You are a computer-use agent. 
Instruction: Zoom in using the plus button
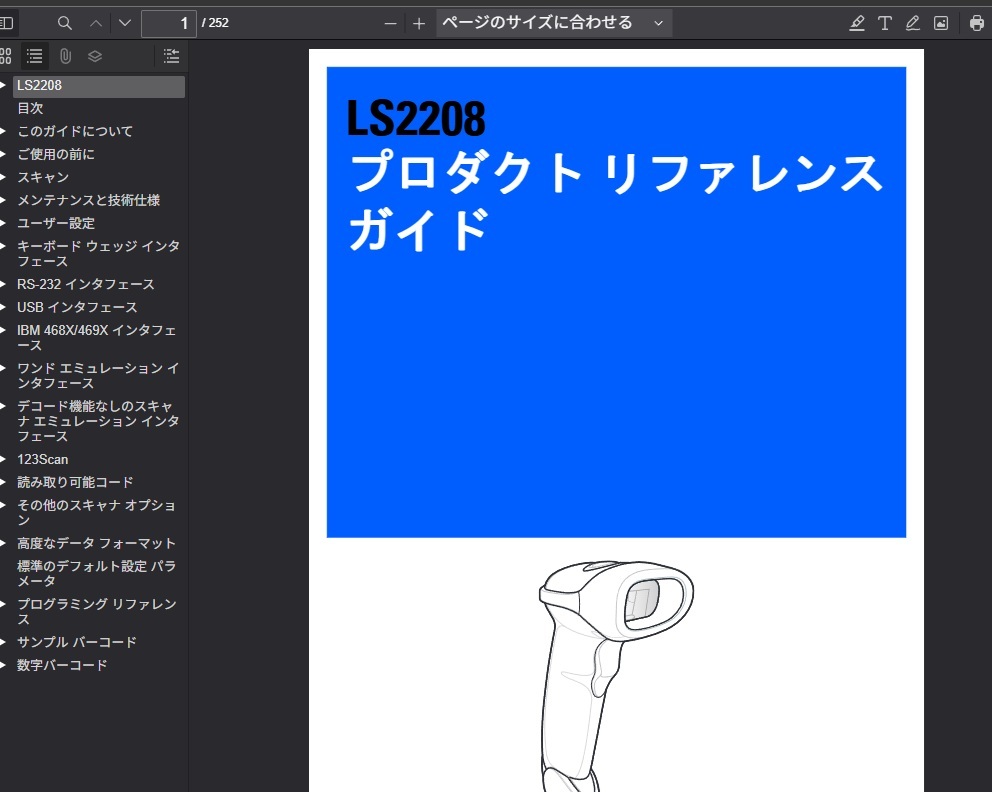[x=419, y=22]
